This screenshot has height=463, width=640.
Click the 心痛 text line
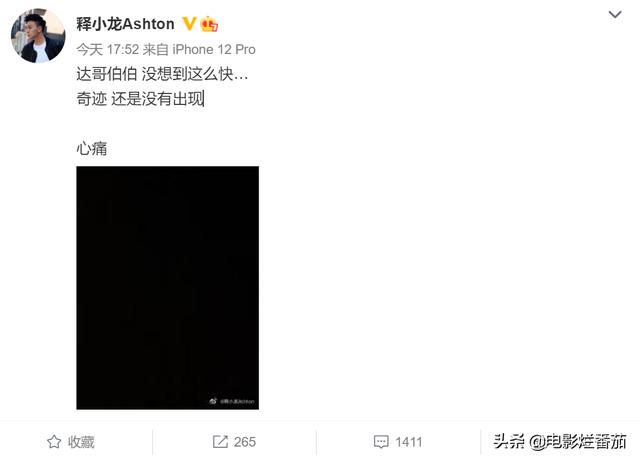click(92, 149)
